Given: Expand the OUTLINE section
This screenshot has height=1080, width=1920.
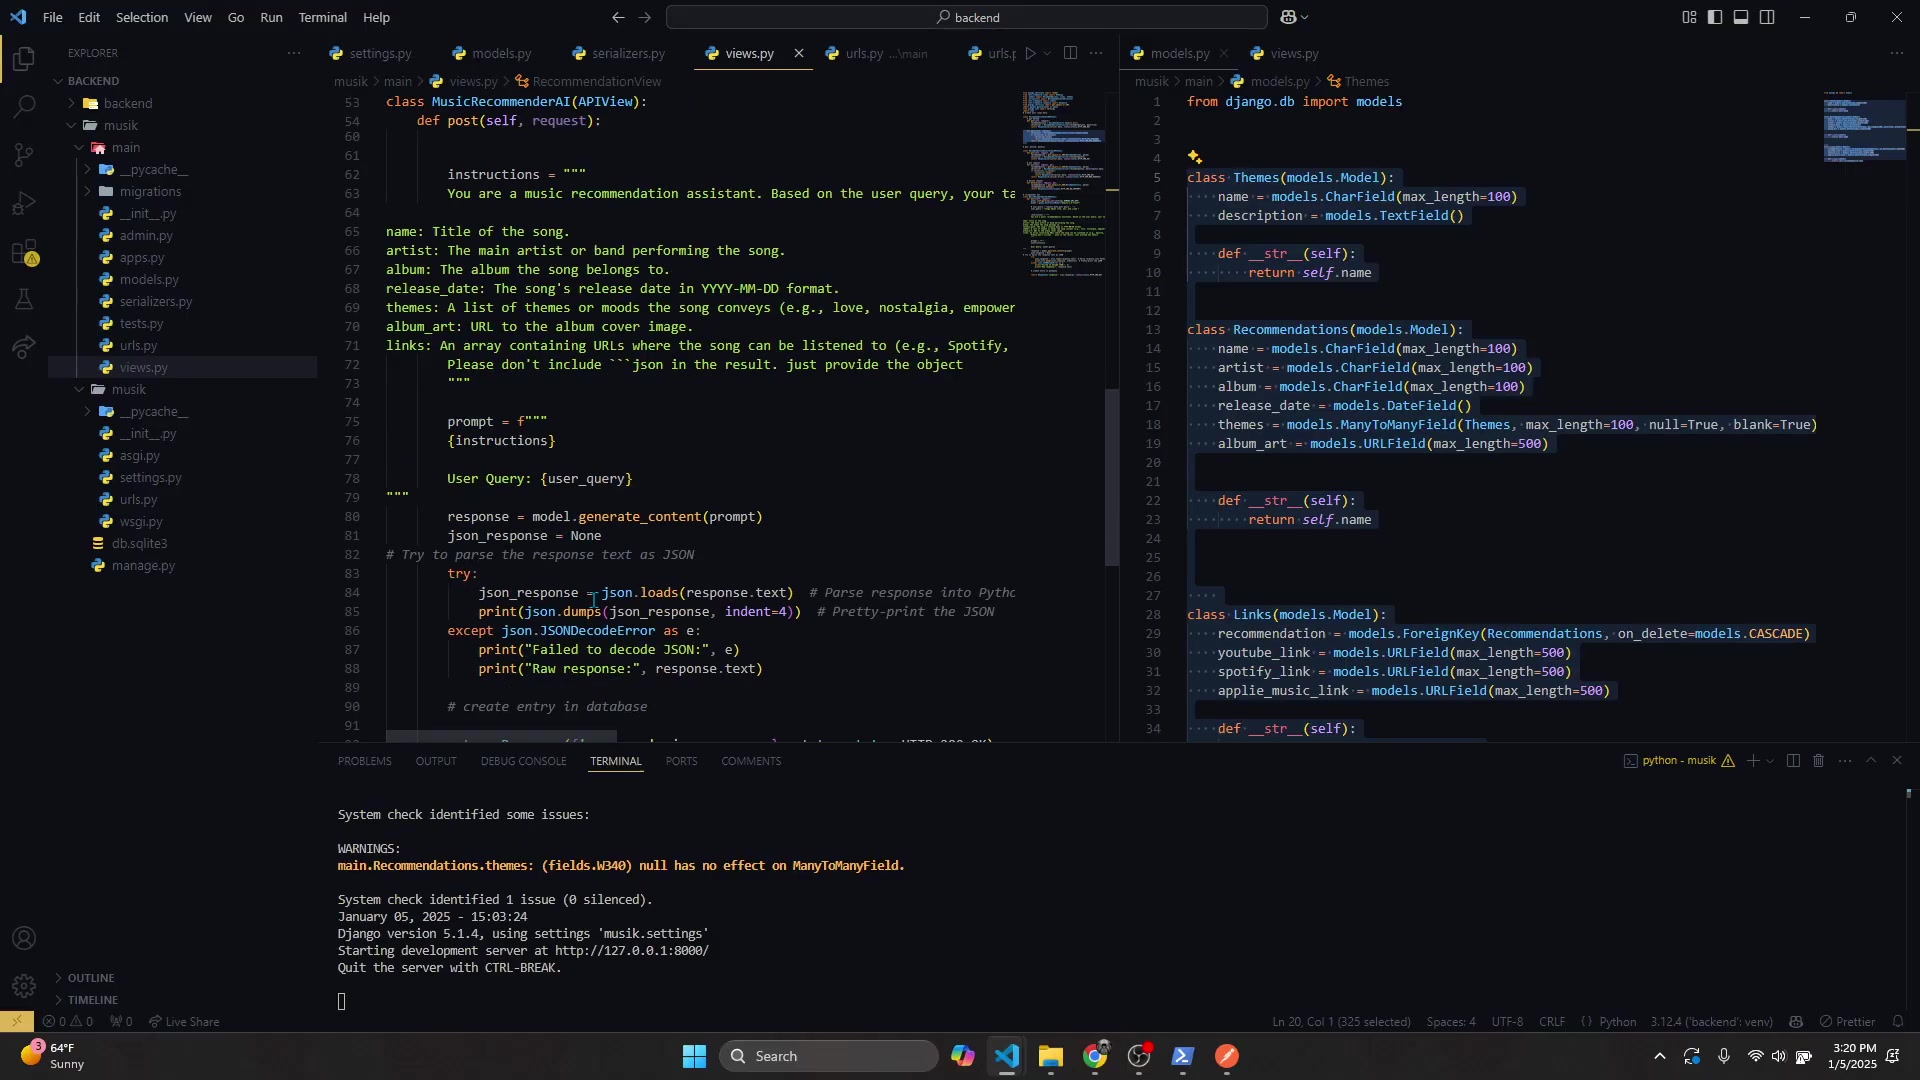Looking at the screenshot, I should [91, 978].
